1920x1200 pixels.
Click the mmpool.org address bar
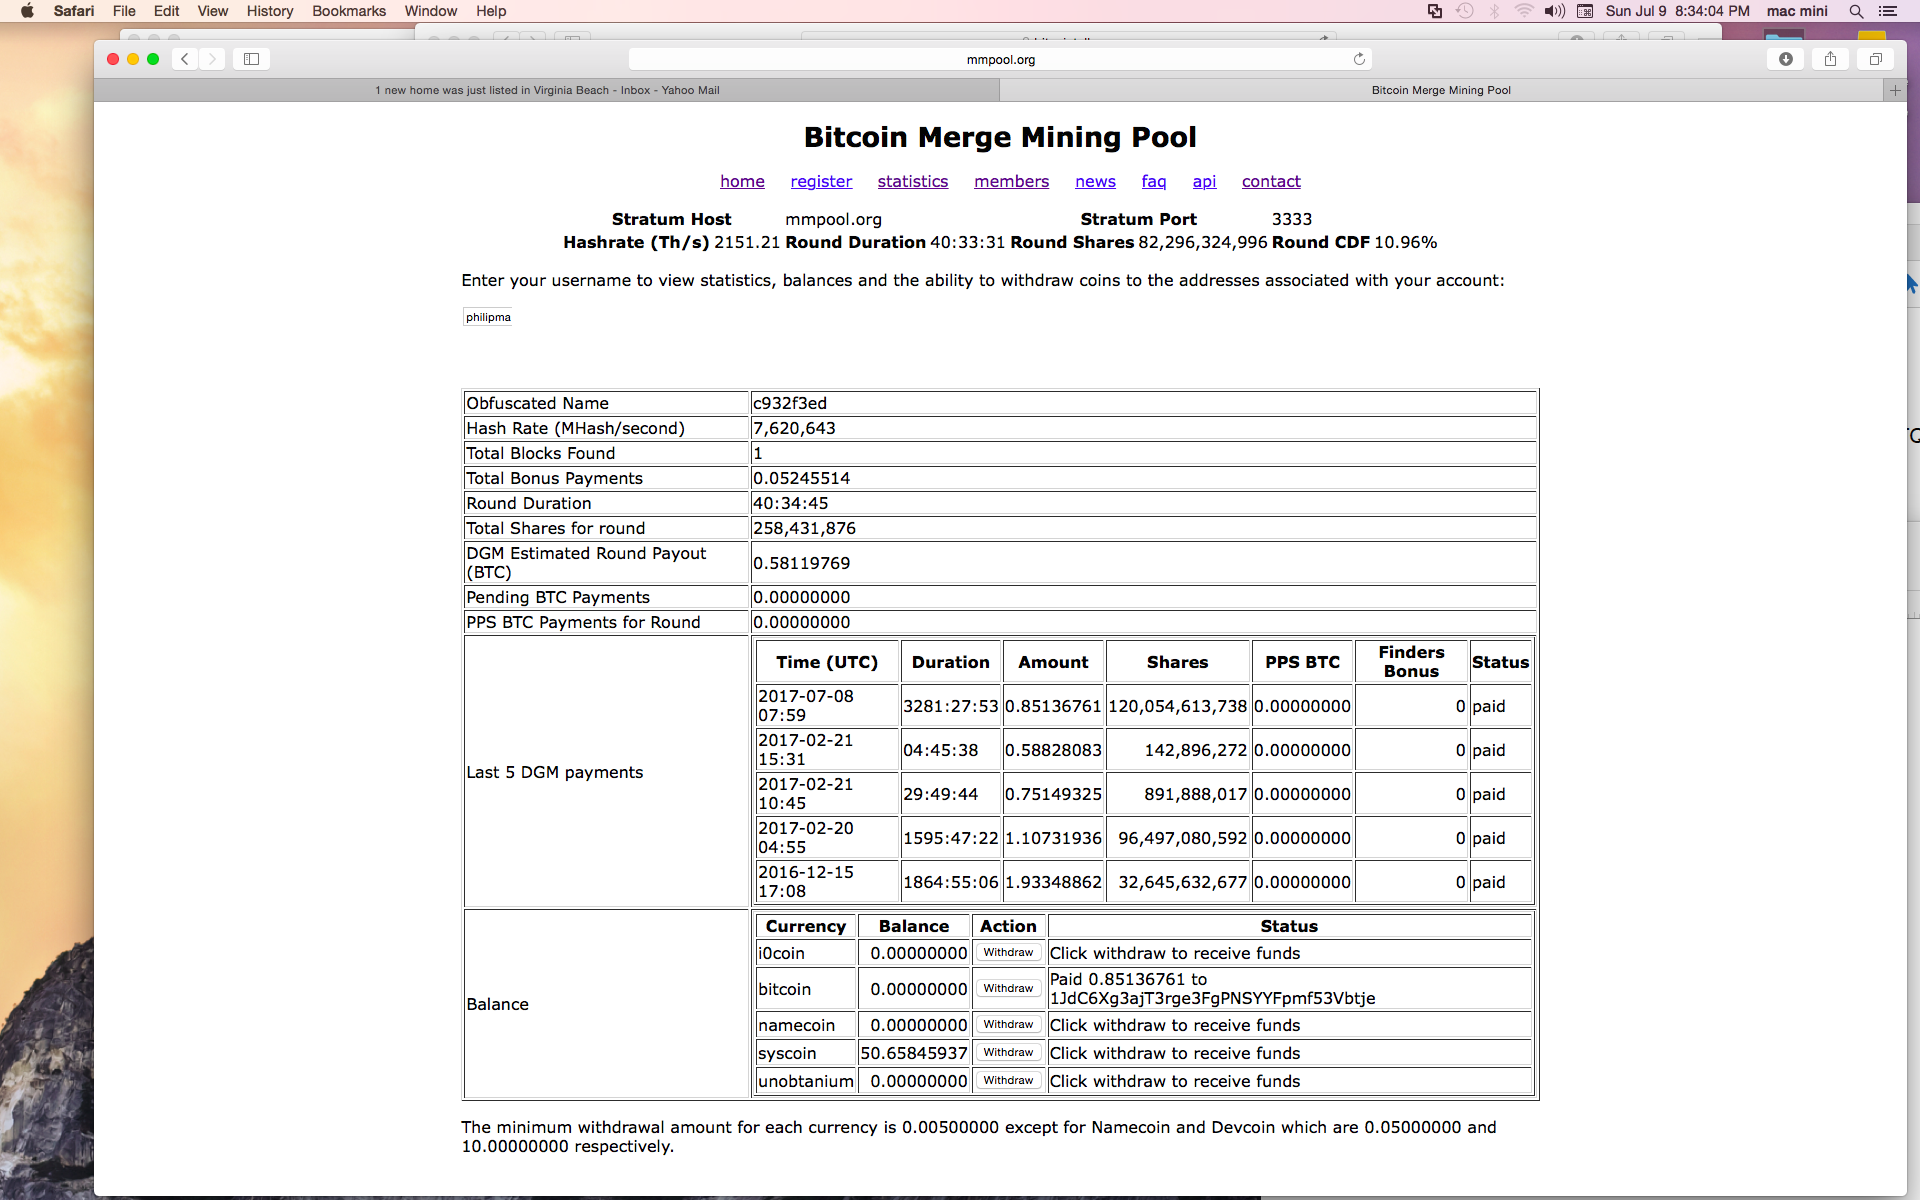[1000, 59]
